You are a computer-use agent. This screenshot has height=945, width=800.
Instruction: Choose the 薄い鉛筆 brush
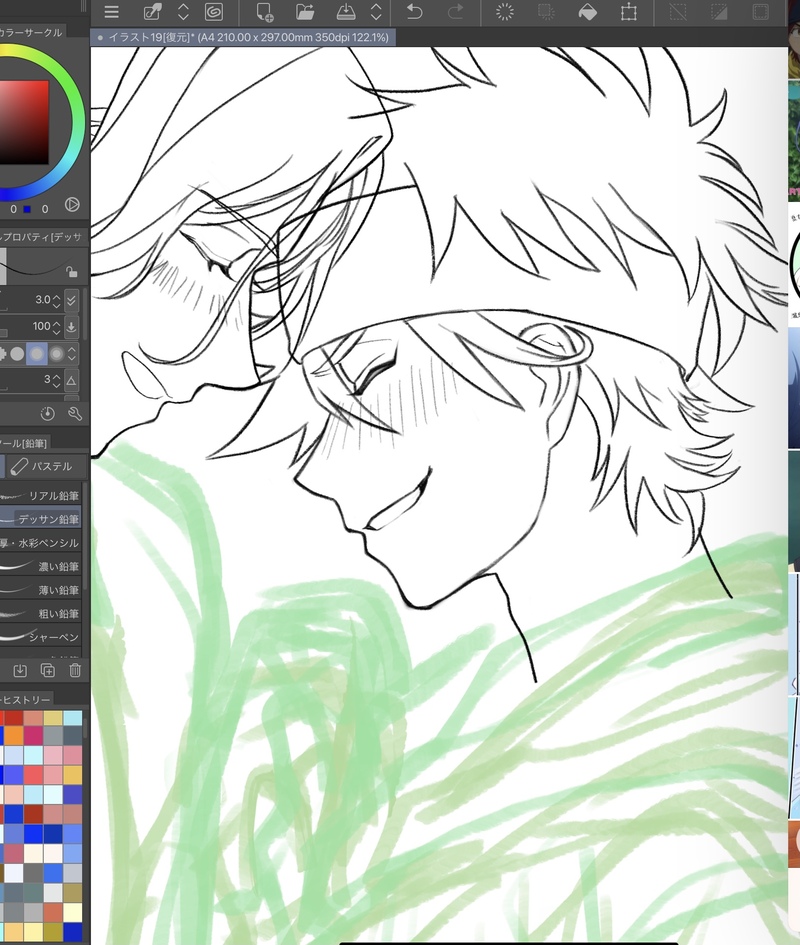[40, 589]
